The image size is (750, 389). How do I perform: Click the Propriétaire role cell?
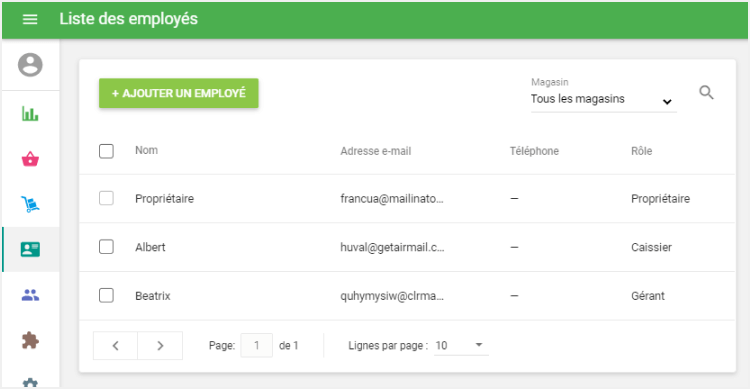(661, 199)
